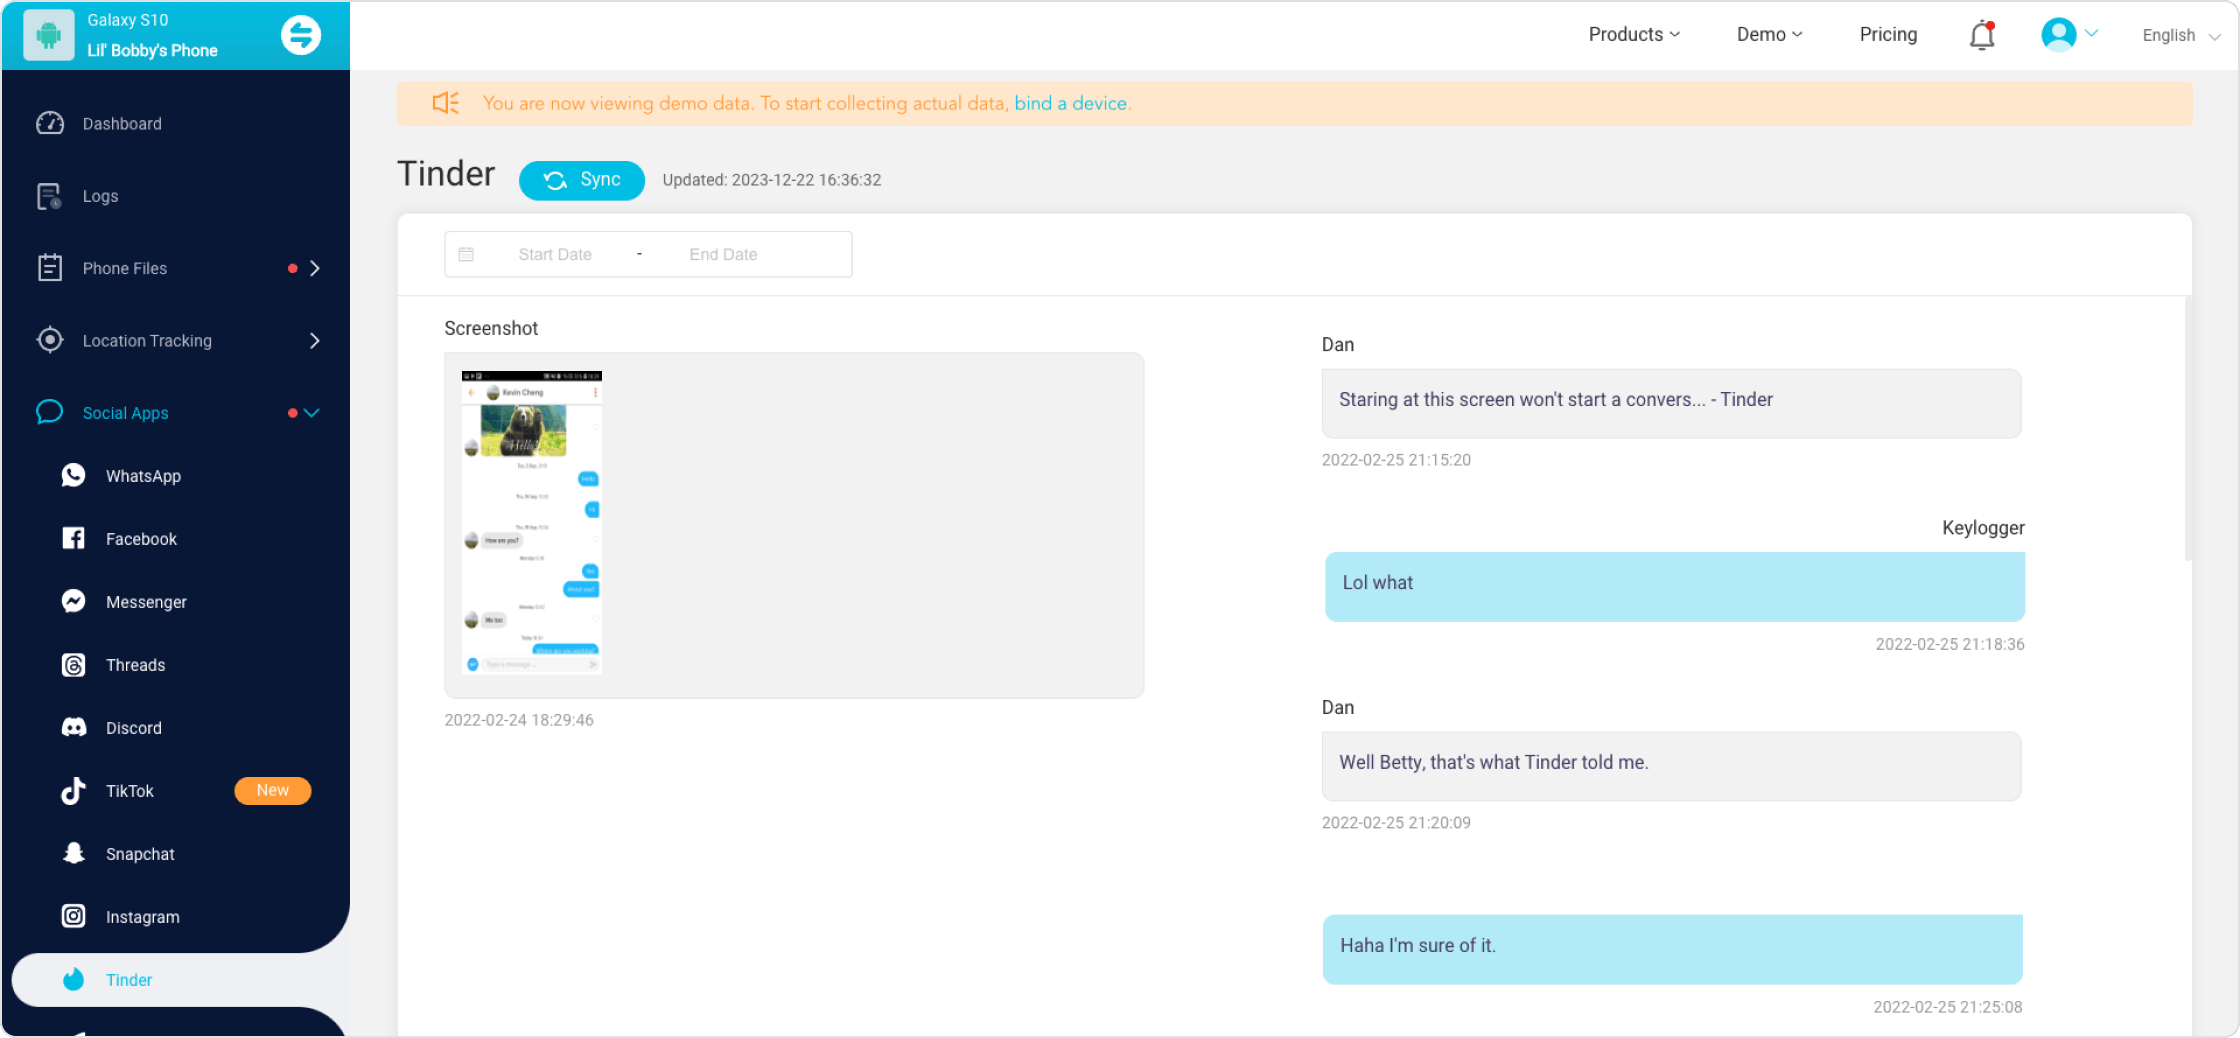Click the Location Tracking target icon
2240x1038 pixels.
point(50,340)
